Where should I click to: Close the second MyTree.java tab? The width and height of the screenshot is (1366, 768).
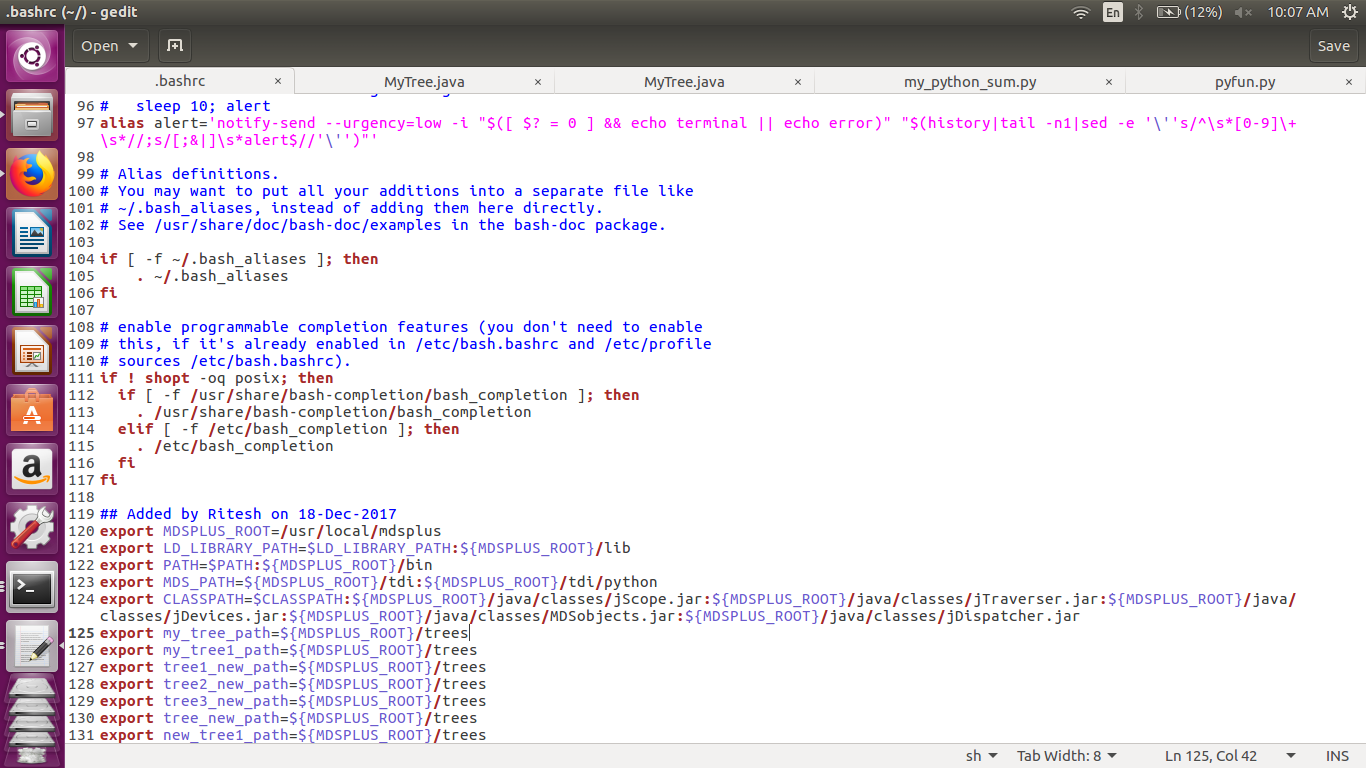[797, 81]
